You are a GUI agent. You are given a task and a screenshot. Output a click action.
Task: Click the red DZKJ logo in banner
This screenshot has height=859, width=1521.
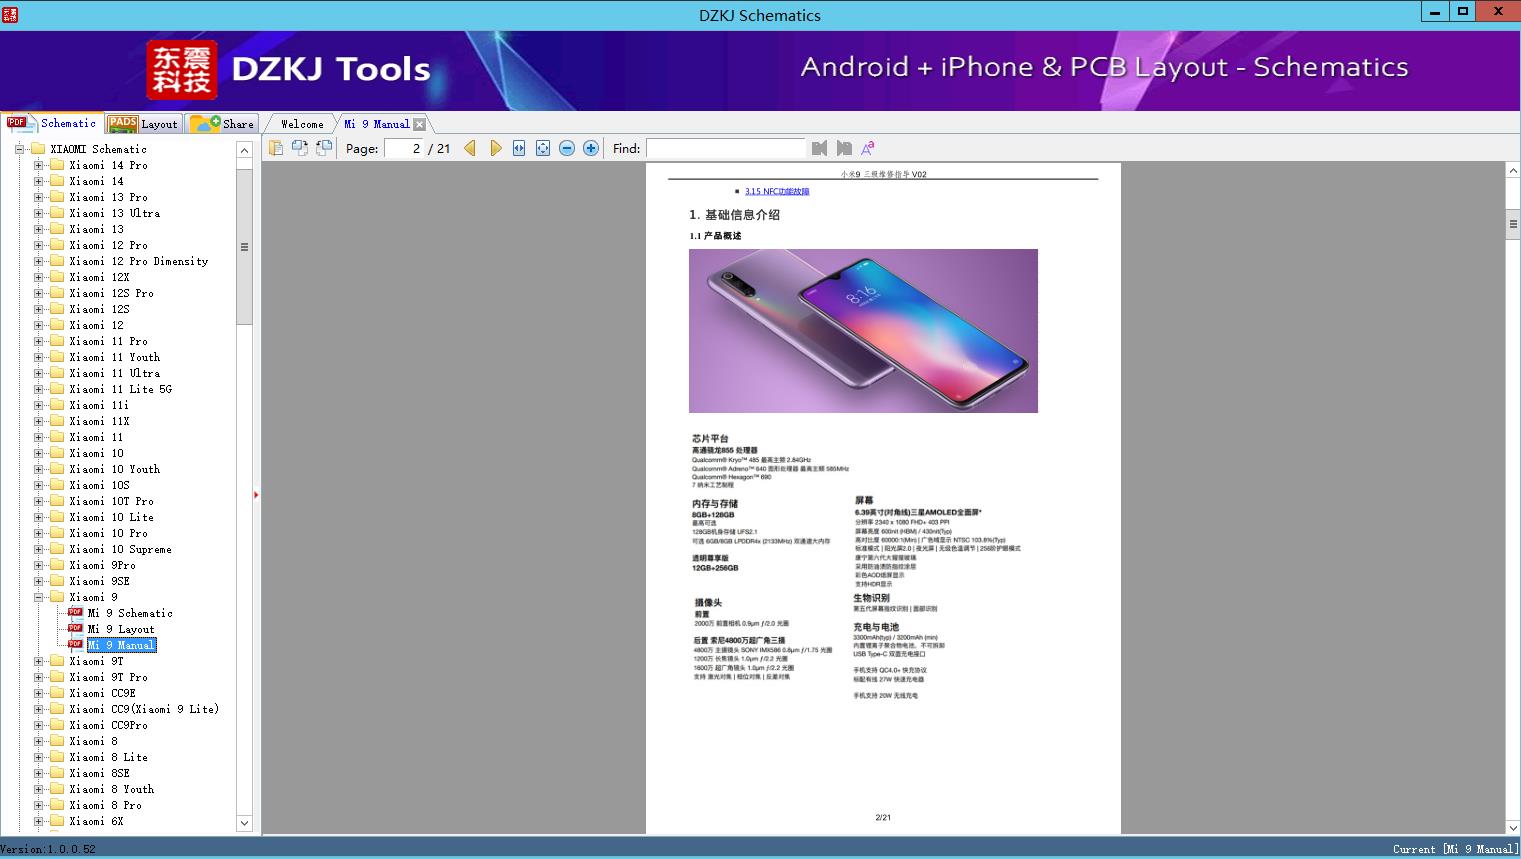tap(182, 70)
